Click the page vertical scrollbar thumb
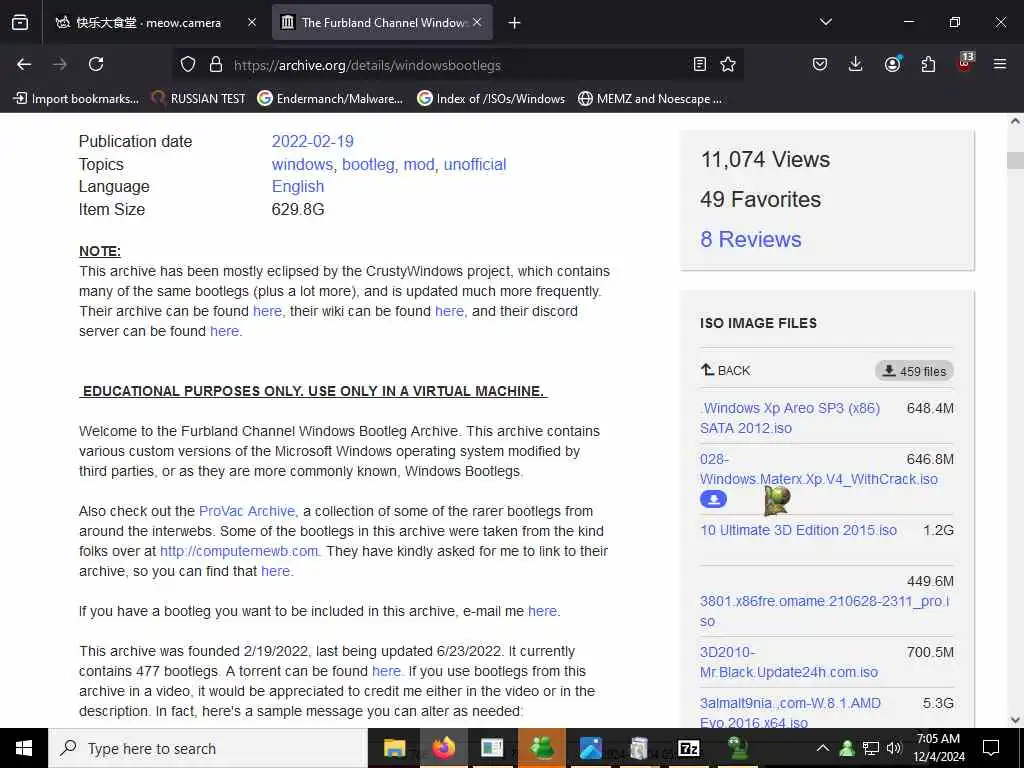The image size is (1024, 768). 1015,160
